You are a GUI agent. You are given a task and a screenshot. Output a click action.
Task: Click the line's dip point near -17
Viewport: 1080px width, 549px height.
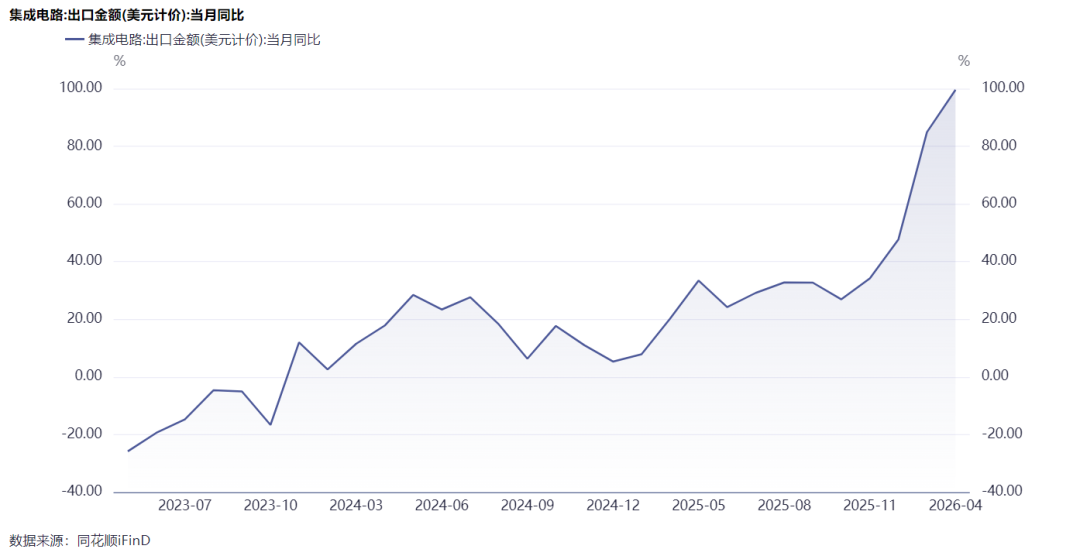tap(271, 424)
